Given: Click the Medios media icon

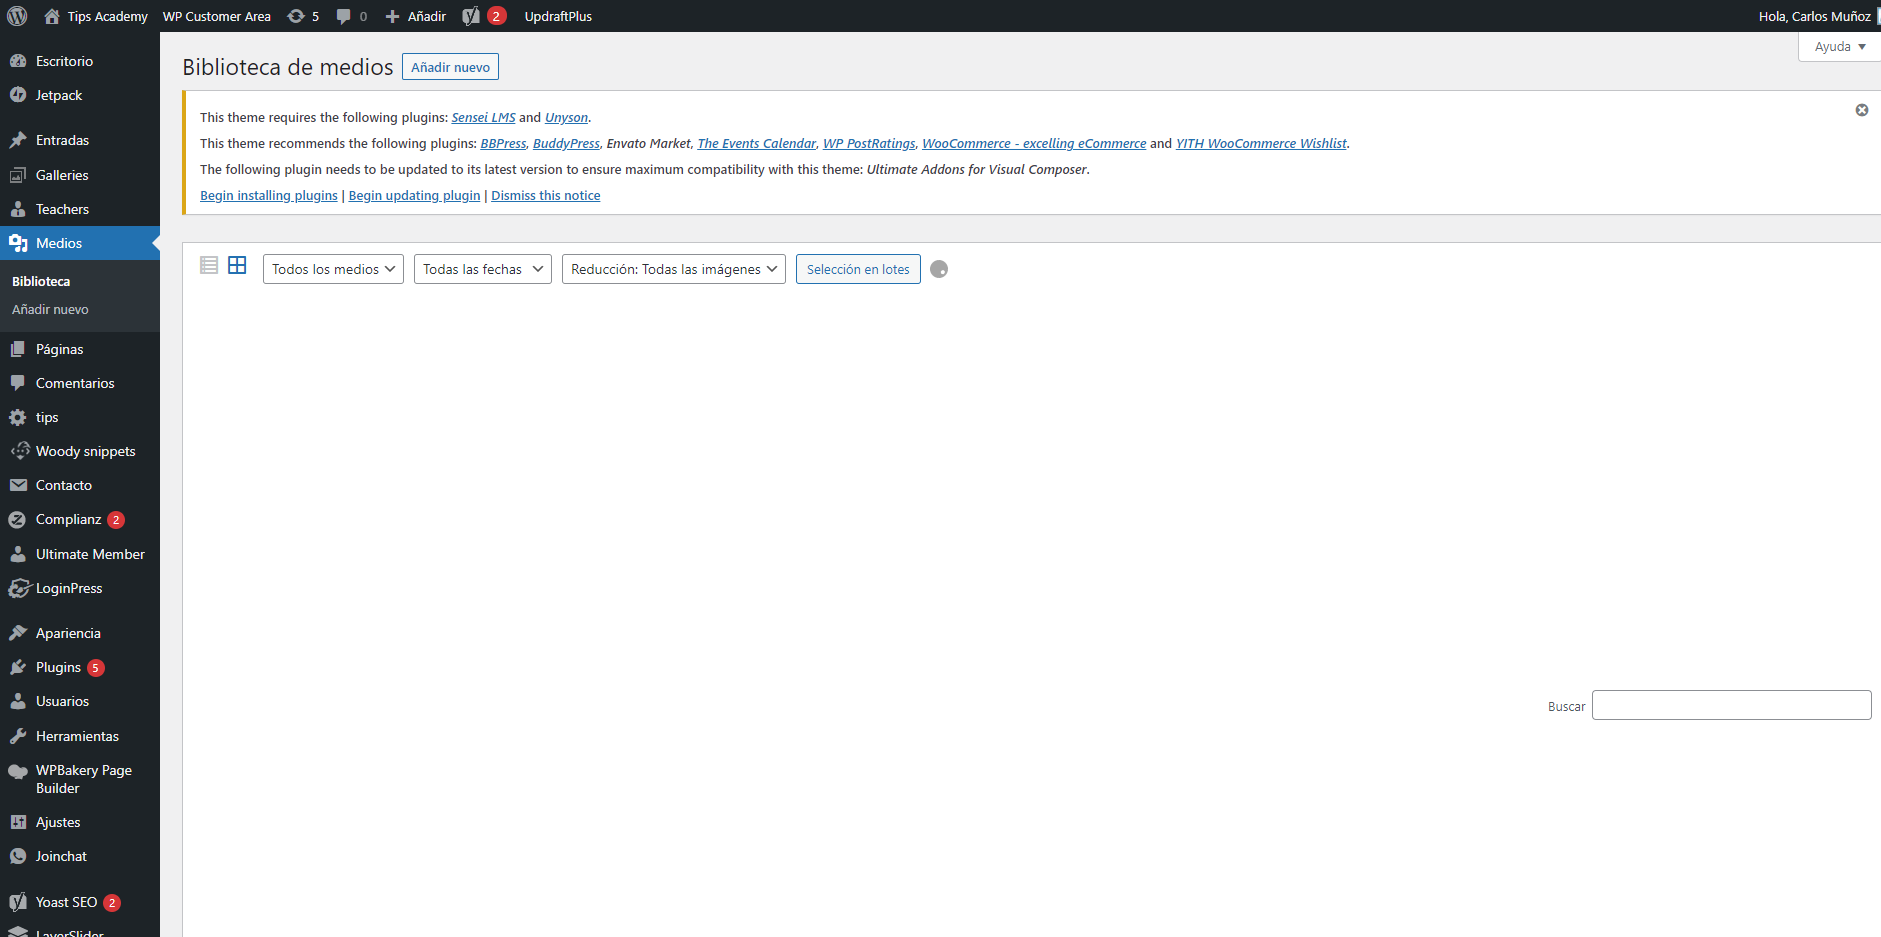Looking at the screenshot, I should (x=18, y=243).
